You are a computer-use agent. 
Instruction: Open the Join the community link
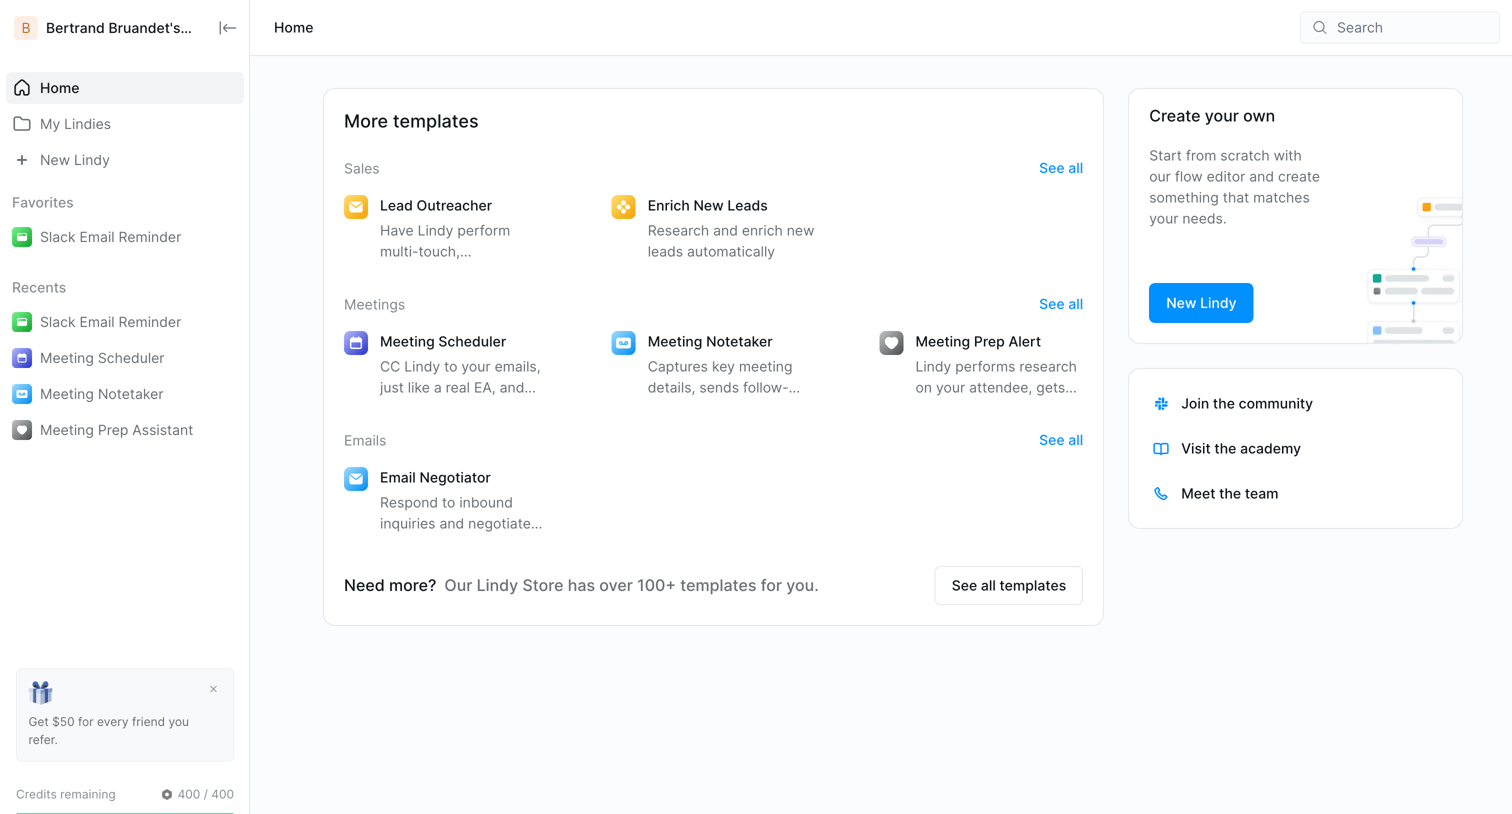(1246, 404)
